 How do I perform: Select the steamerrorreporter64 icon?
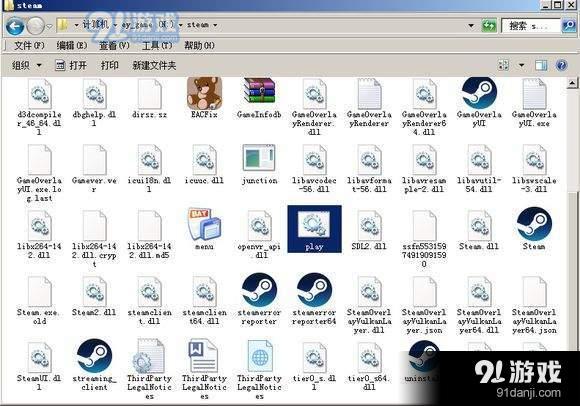click(314, 290)
